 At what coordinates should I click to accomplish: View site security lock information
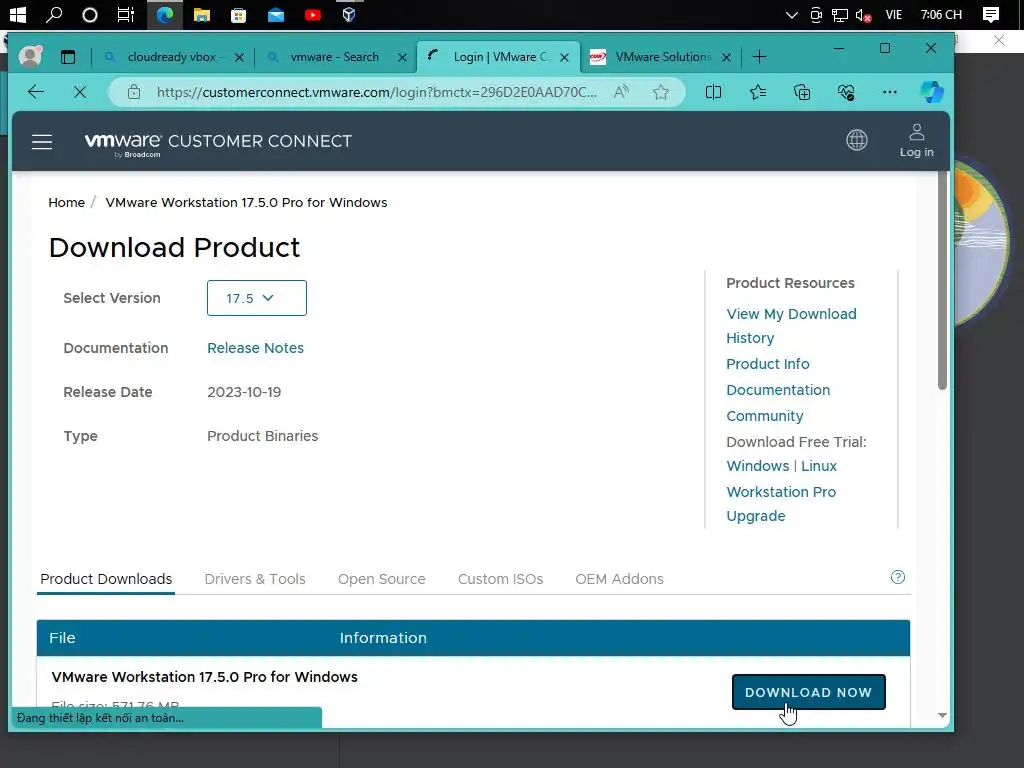[134, 92]
